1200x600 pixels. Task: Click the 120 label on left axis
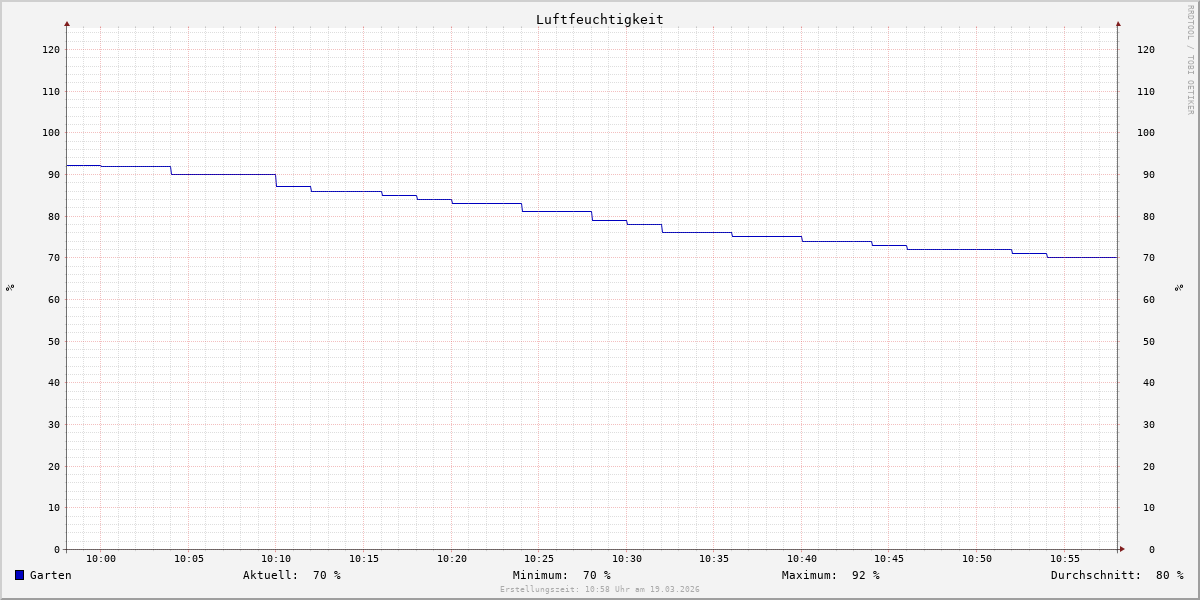pos(51,49)
